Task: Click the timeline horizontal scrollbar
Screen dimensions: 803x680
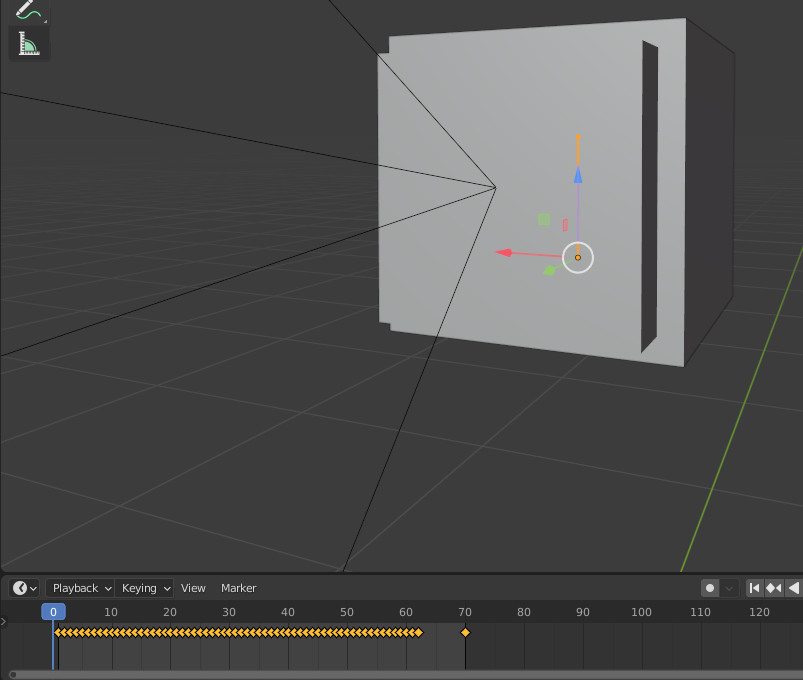Action: coord(406,675)
